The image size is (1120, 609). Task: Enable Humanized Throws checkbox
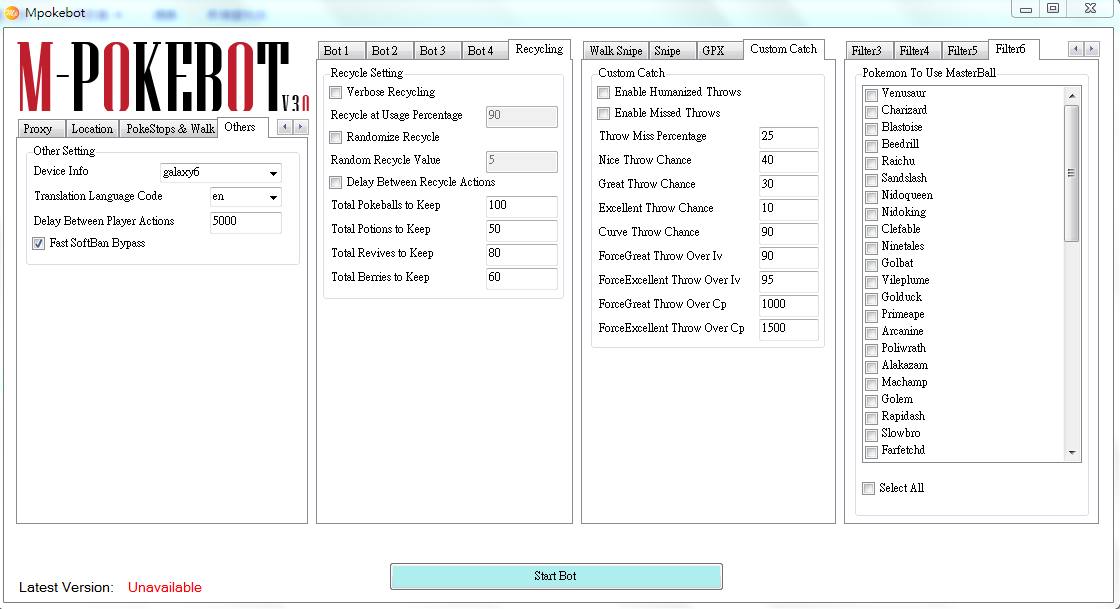[604, 92]
